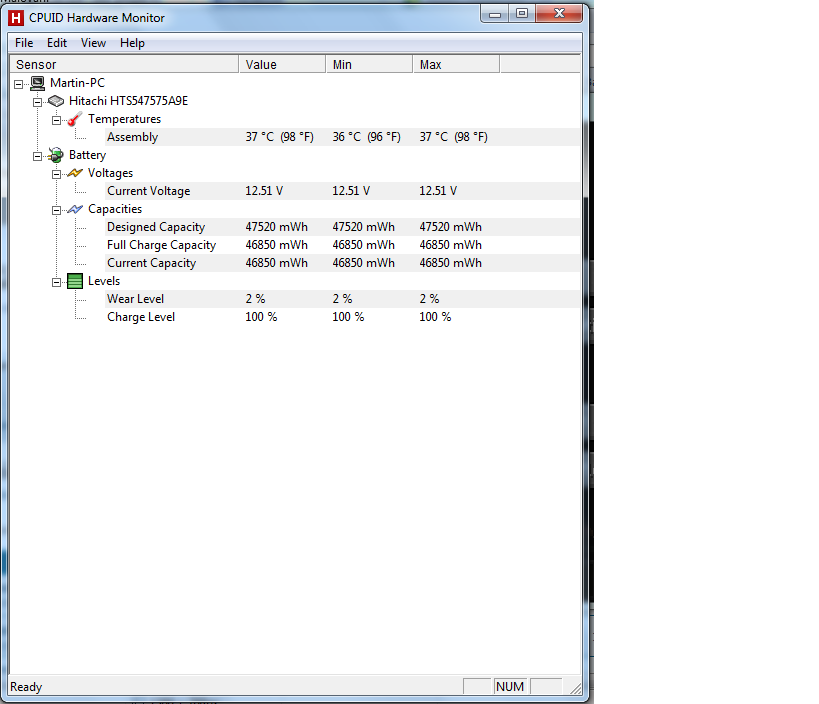
Task: Click Assembly value 37 °C (98 °F)
Action: 279,137
